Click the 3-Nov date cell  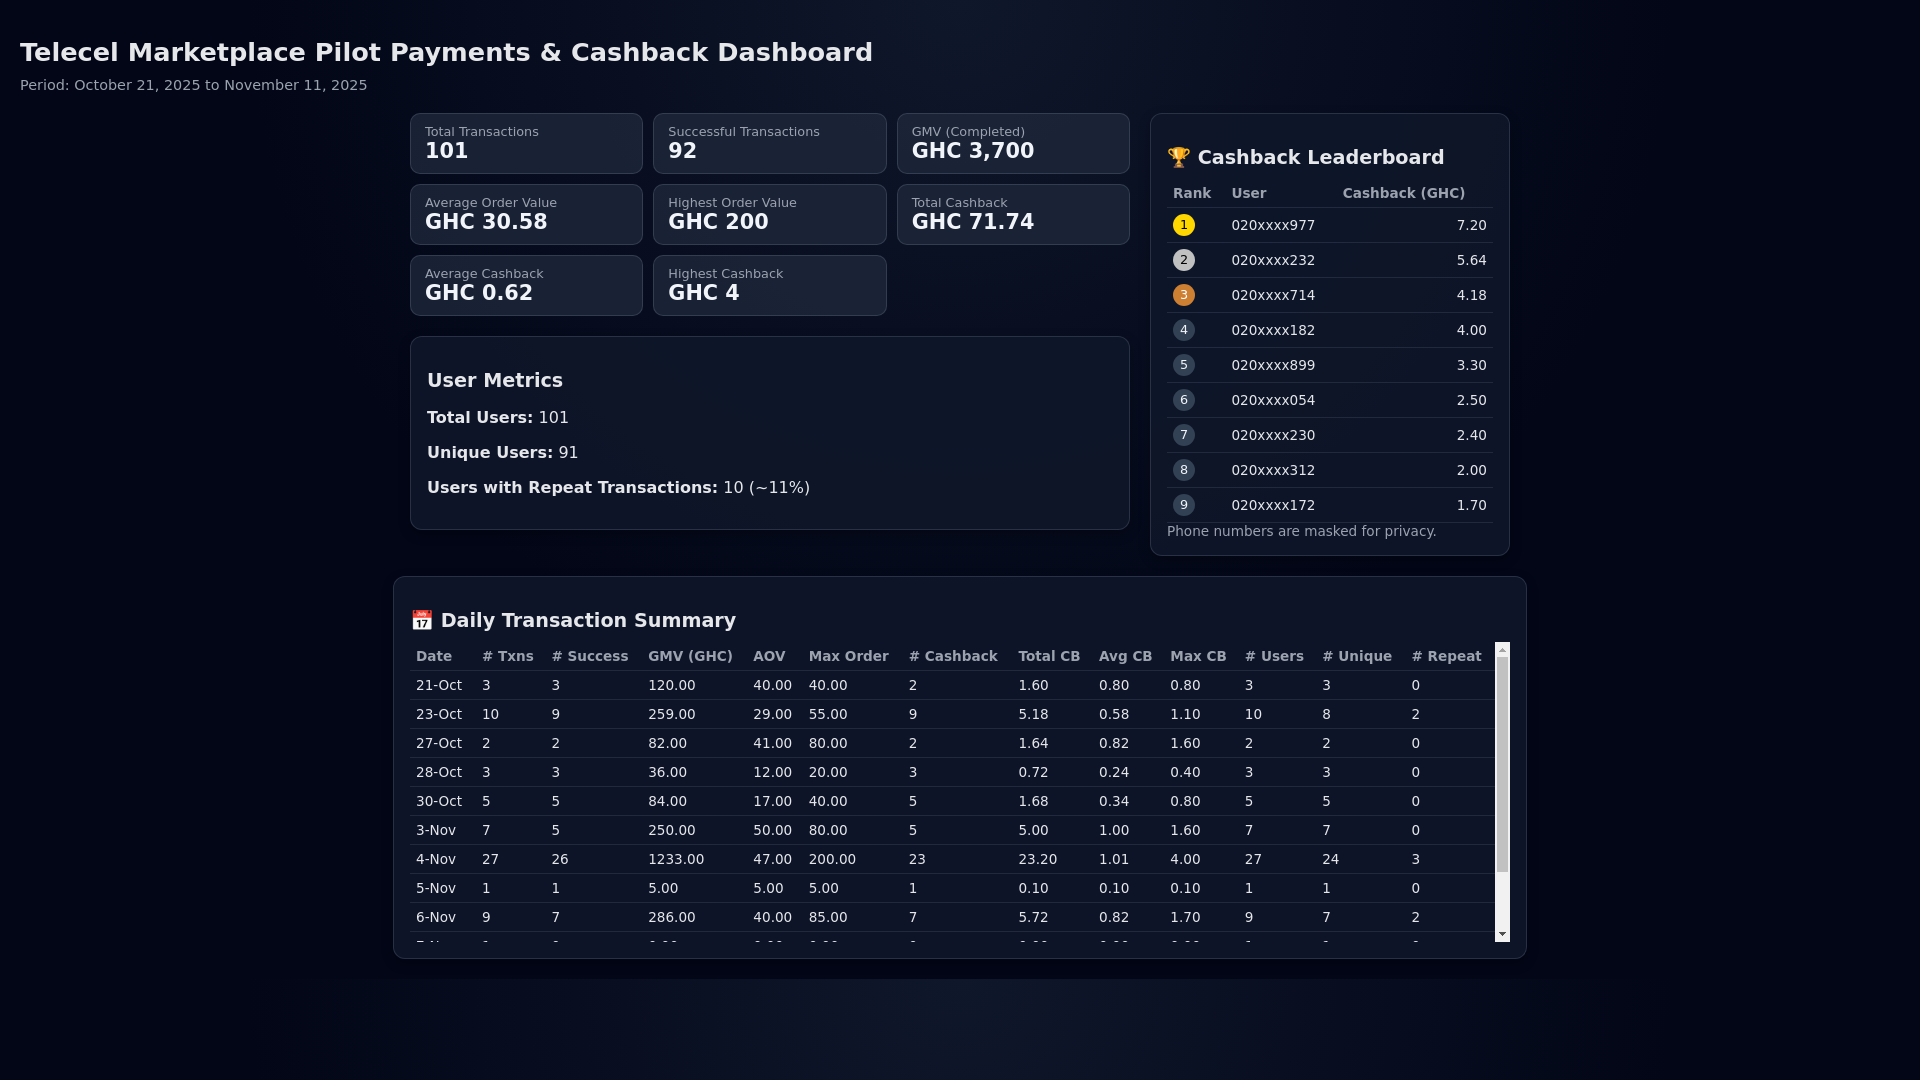436,830
